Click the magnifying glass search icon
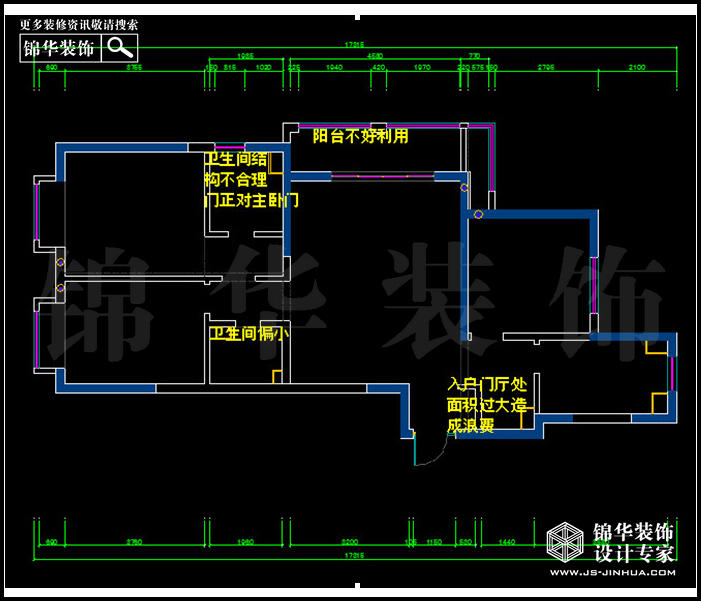Screen dimensions: 701x601 tap(120, 47)
